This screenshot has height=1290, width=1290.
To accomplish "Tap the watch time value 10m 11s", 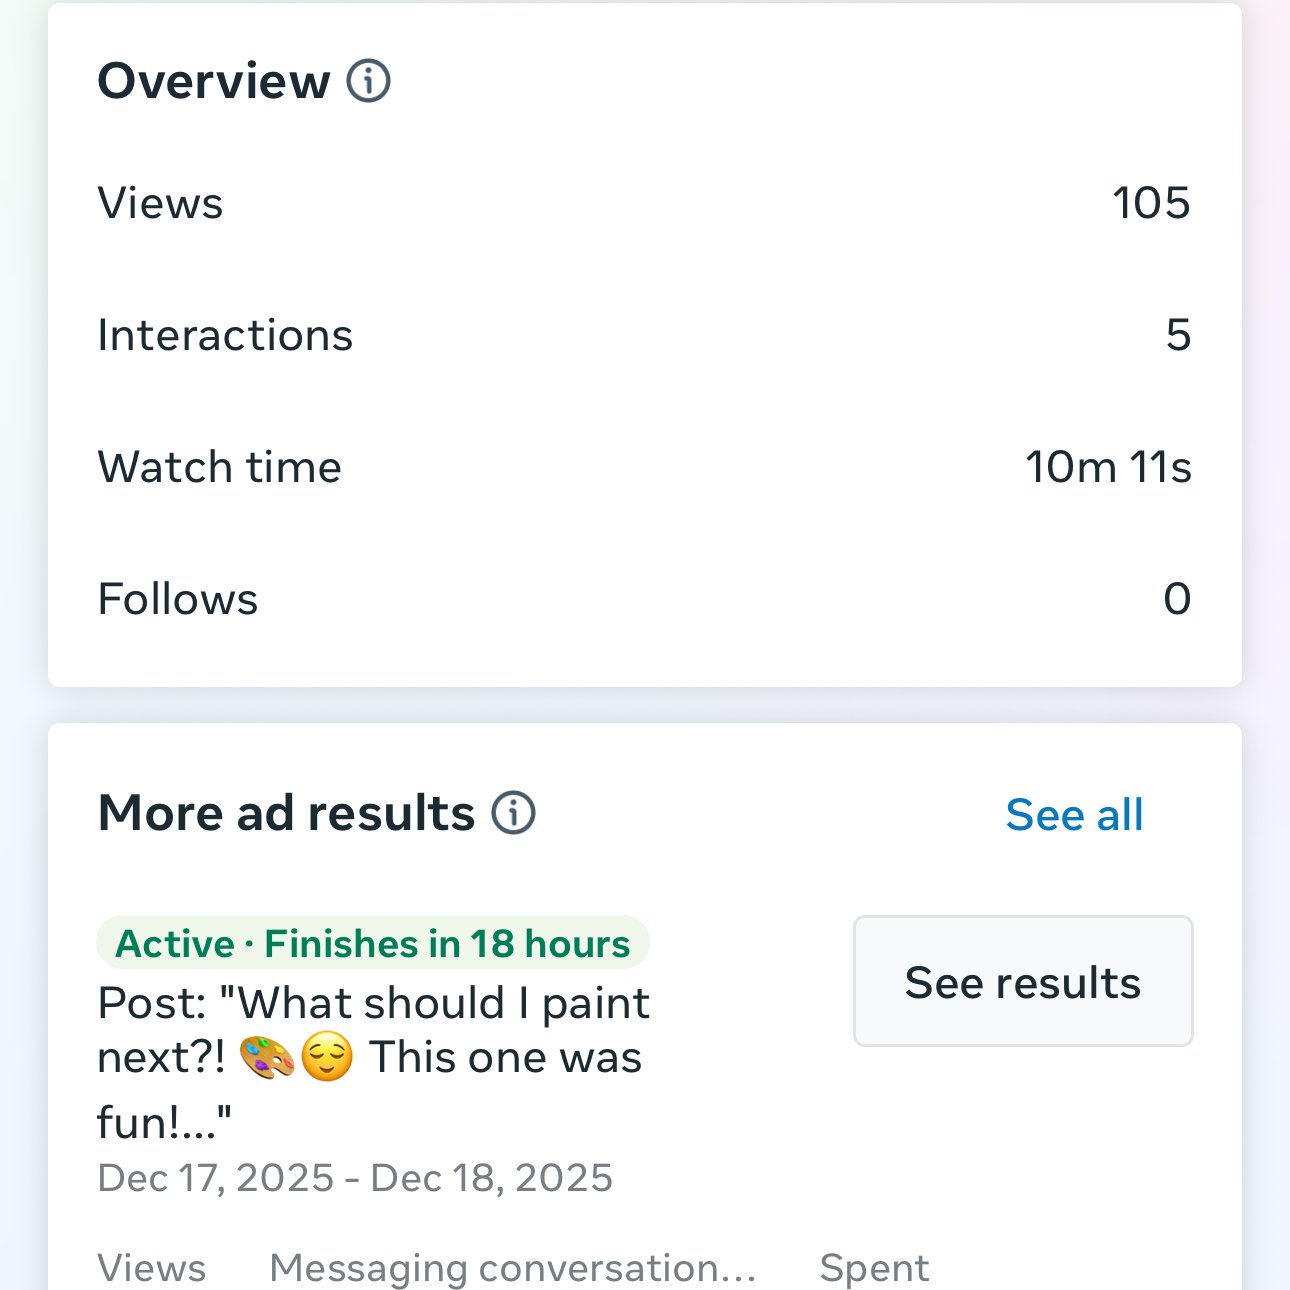I will point(1108,467).
